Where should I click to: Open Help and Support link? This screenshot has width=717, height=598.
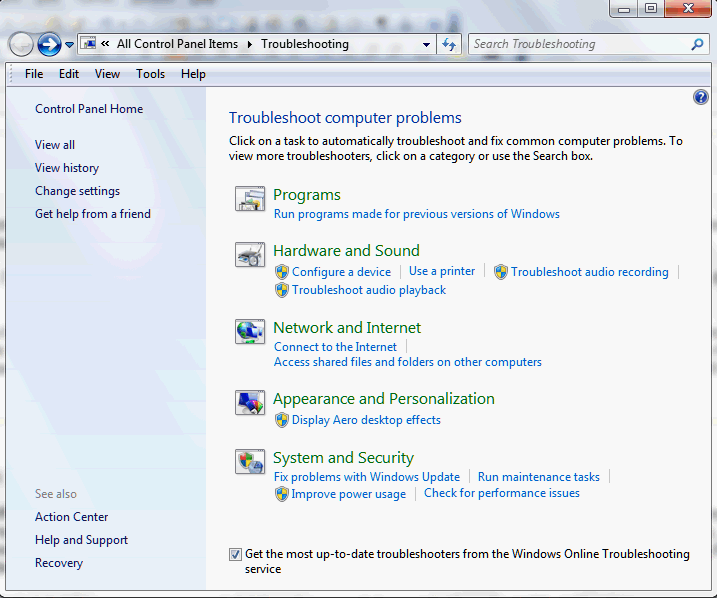click(81, 540)
